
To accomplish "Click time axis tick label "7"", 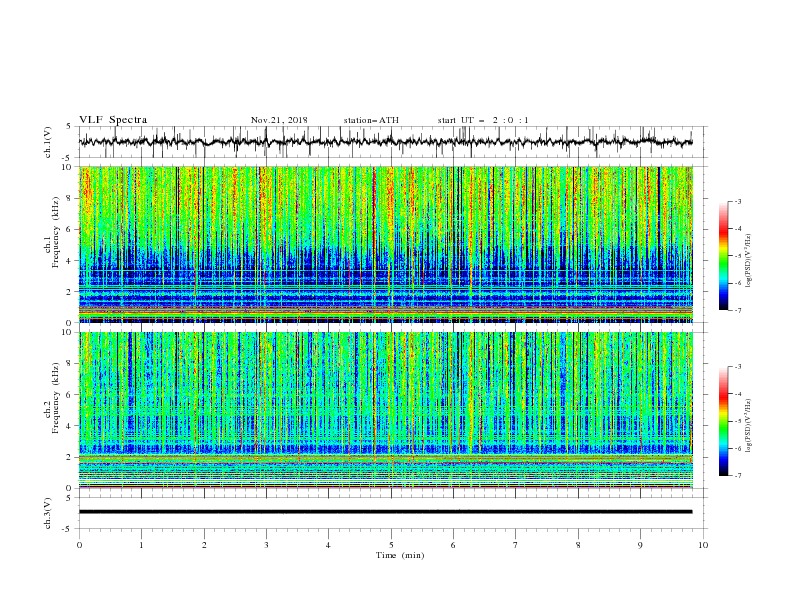I will click(x=516, y=545).
